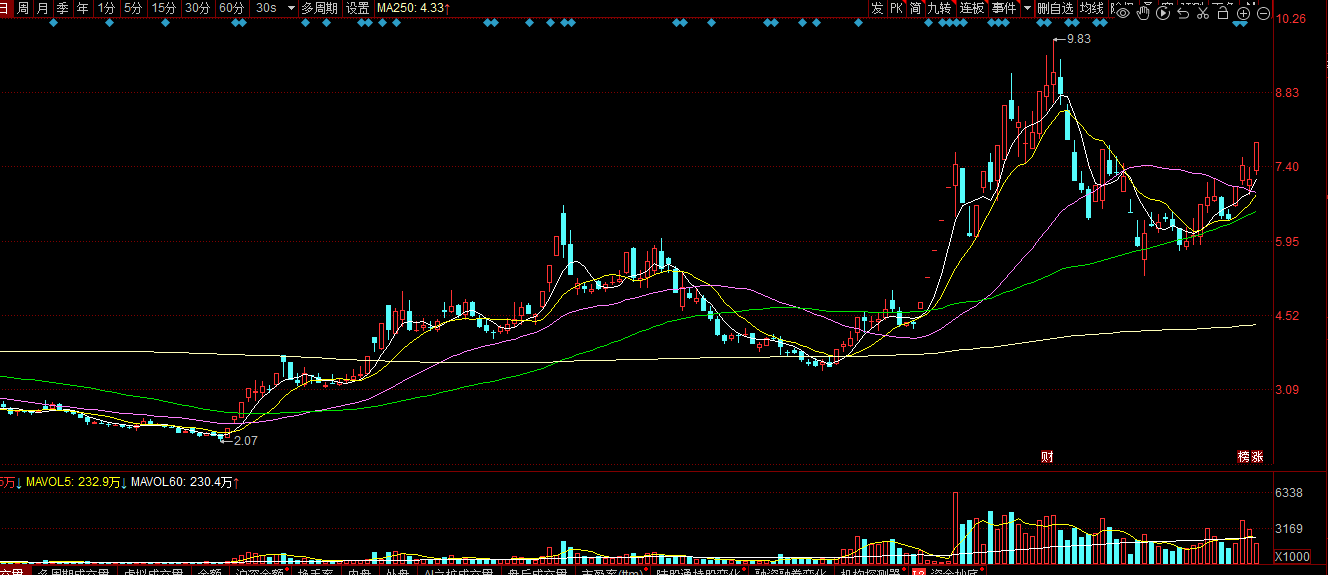Switch to the 周 weekly period

tap(23, 8)
